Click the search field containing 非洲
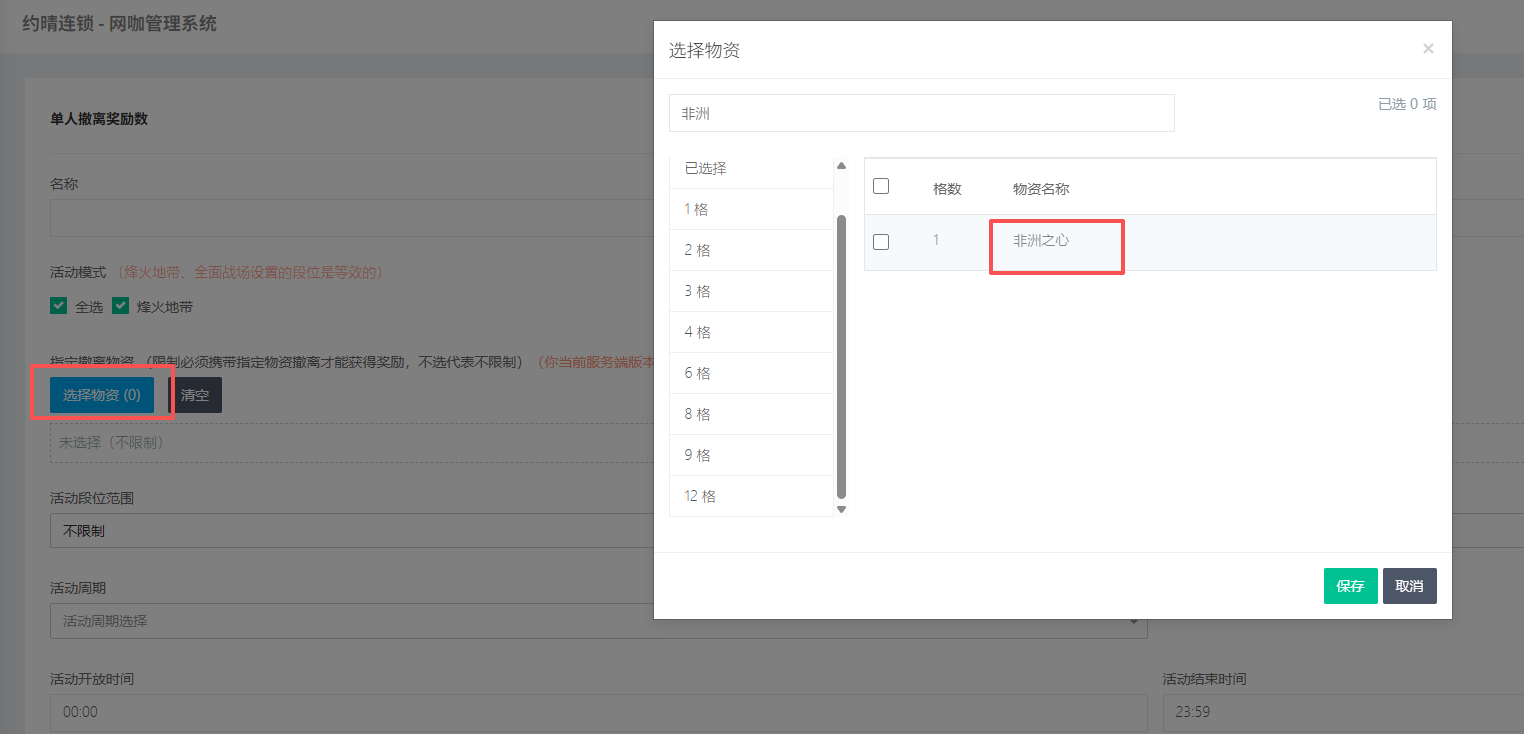Screen dimensions: 1524x734 pos(921,113)
